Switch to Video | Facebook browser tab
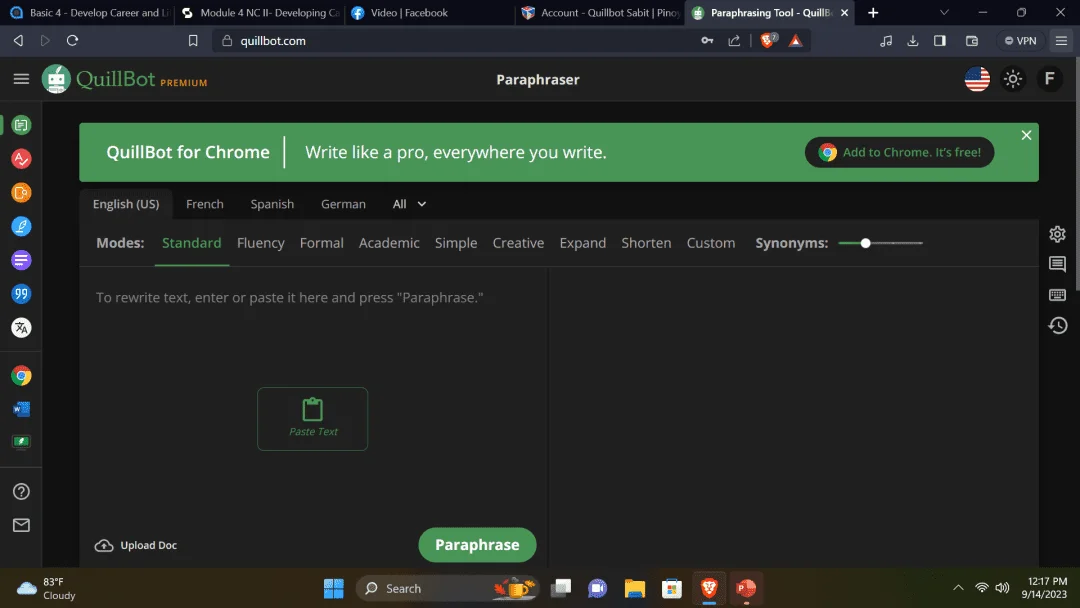 [427, 12]
